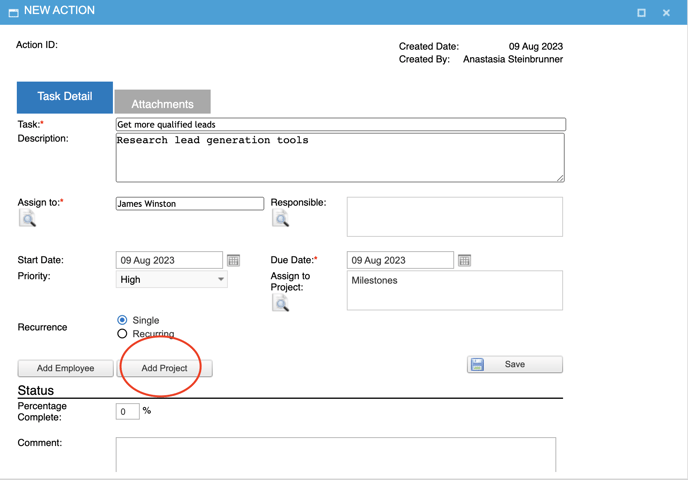688x480 pixels.
Task: Click the project box showing Milestones
Action: (455, 290)
